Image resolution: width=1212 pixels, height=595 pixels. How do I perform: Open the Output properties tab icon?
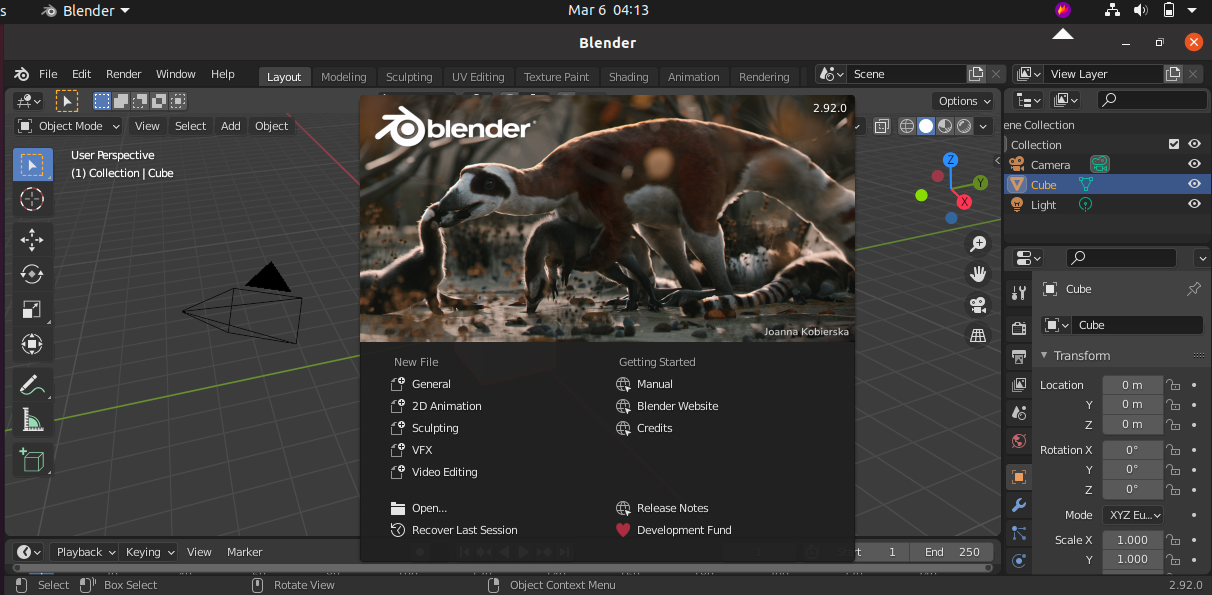(1019, 356)
